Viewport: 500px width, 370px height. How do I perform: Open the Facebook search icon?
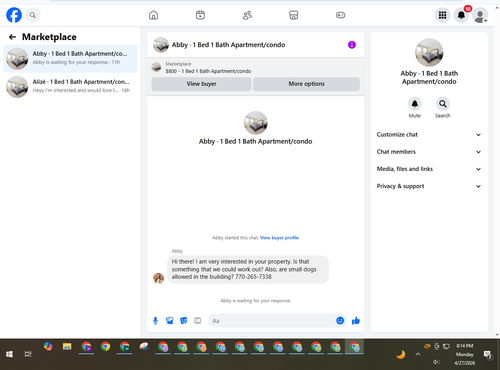coord(33,15)
